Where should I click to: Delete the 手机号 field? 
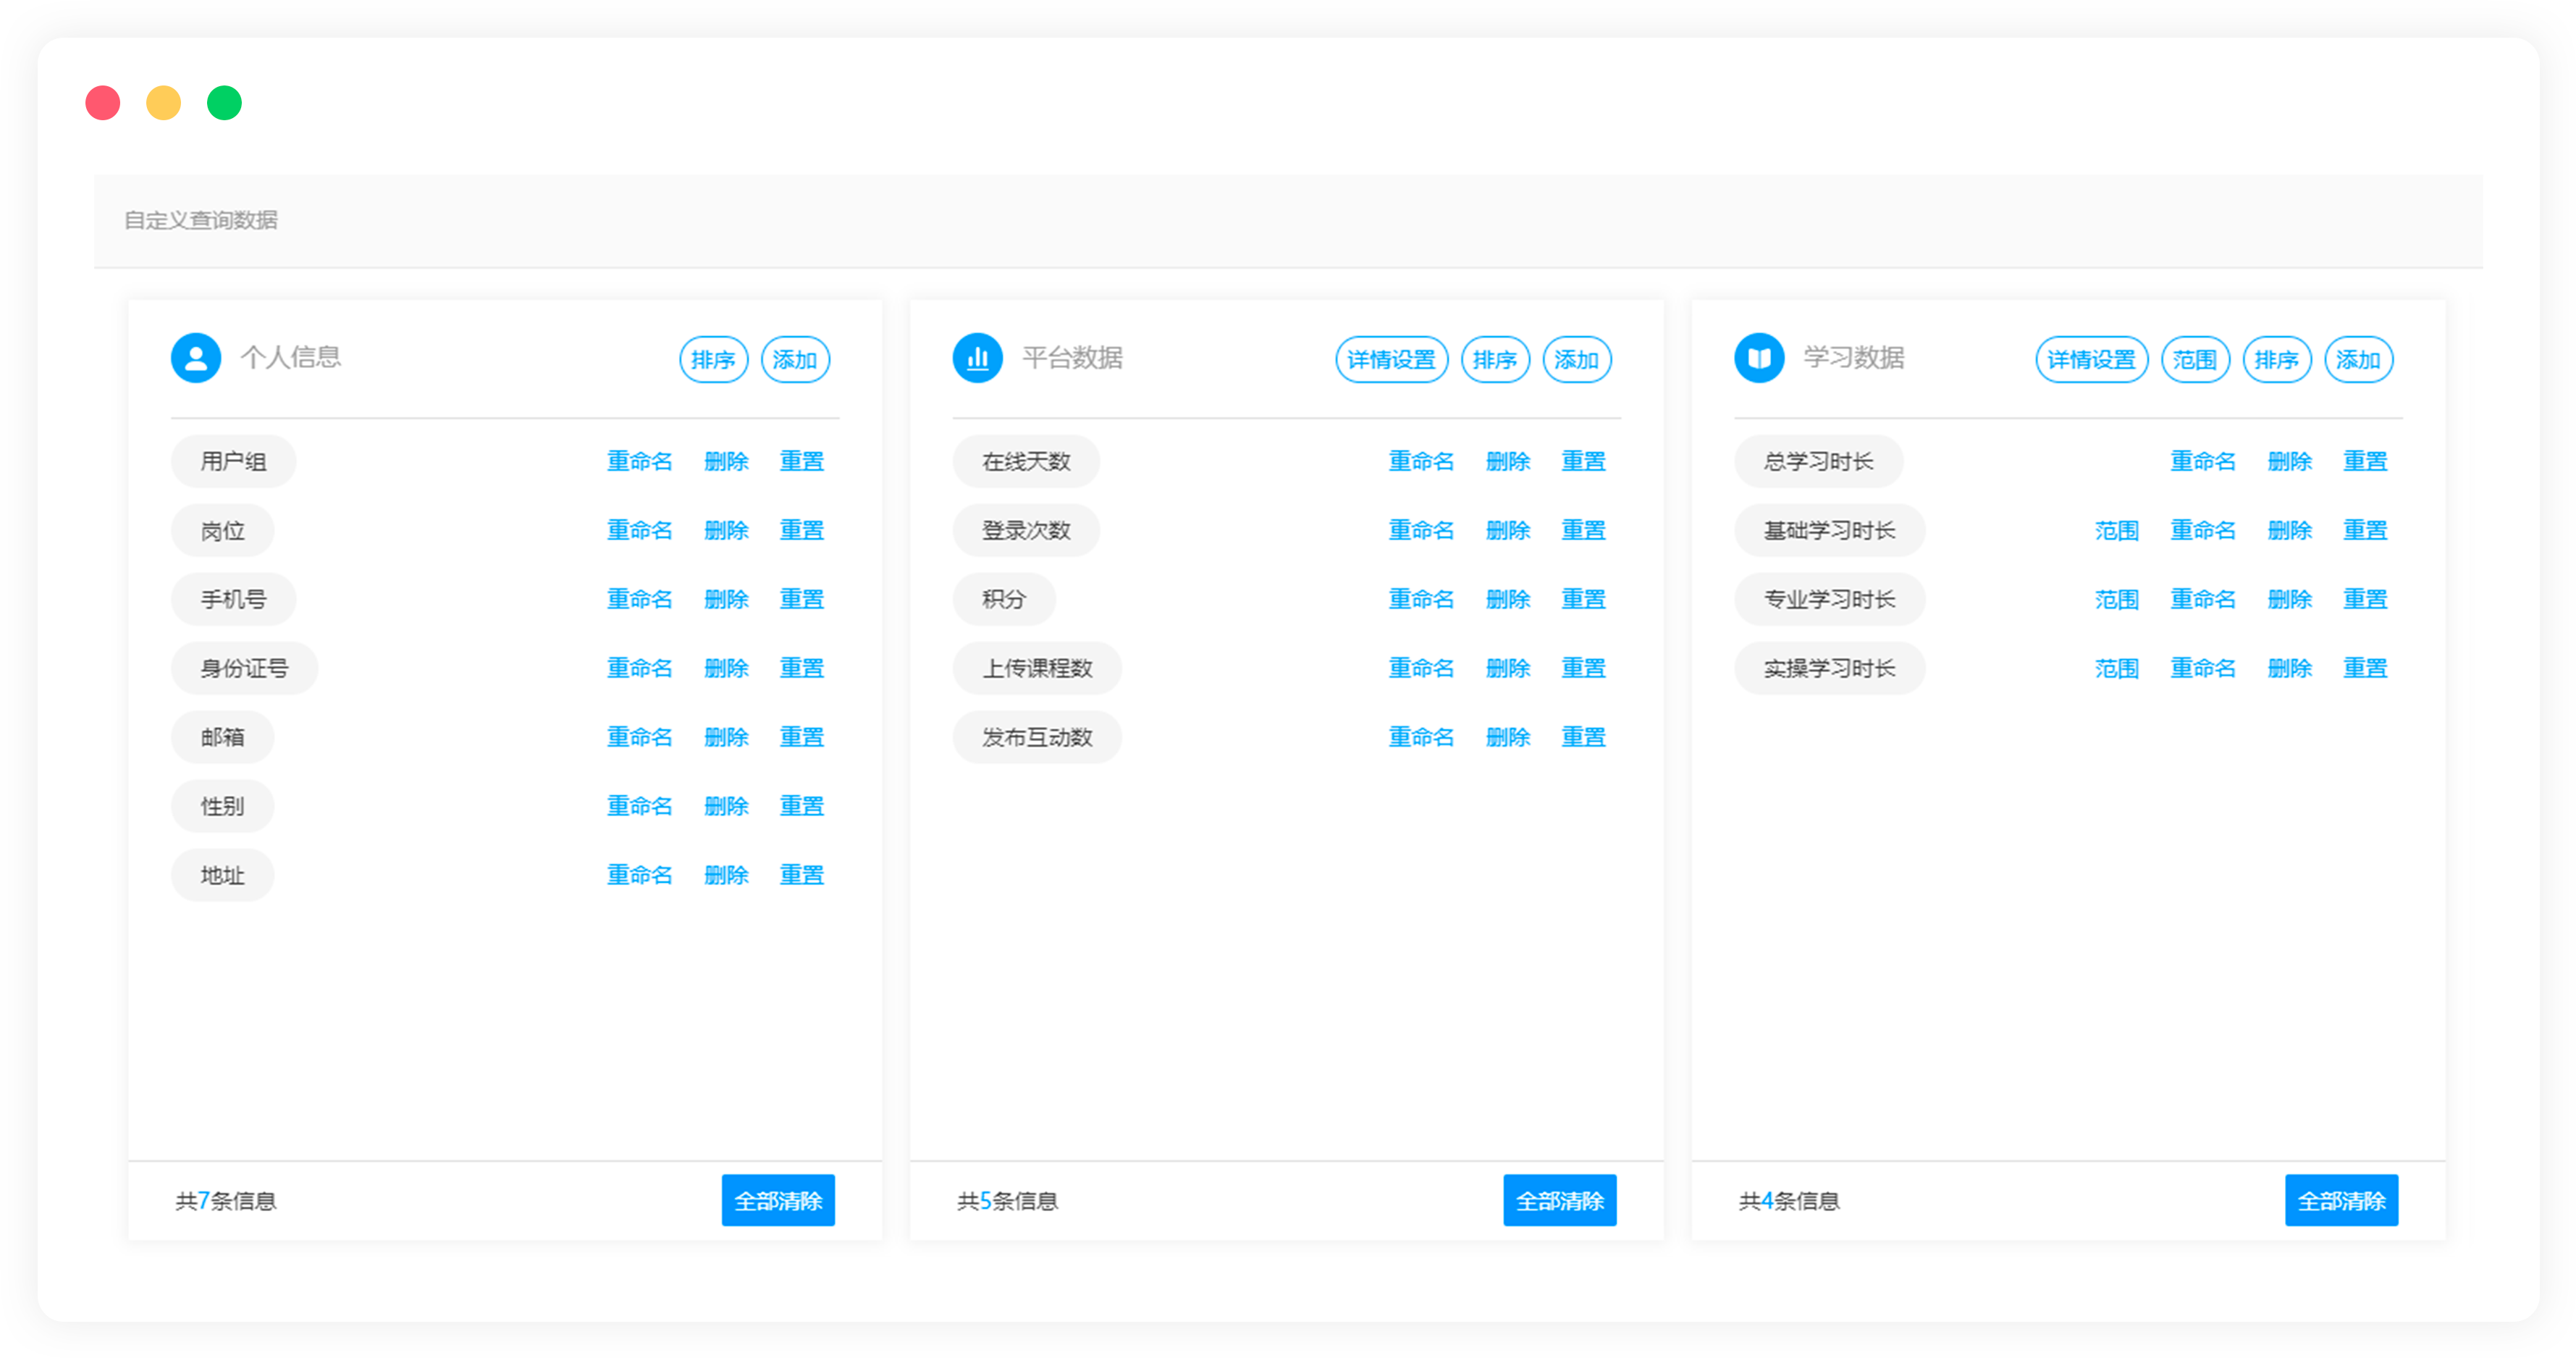tap(726, 599)
